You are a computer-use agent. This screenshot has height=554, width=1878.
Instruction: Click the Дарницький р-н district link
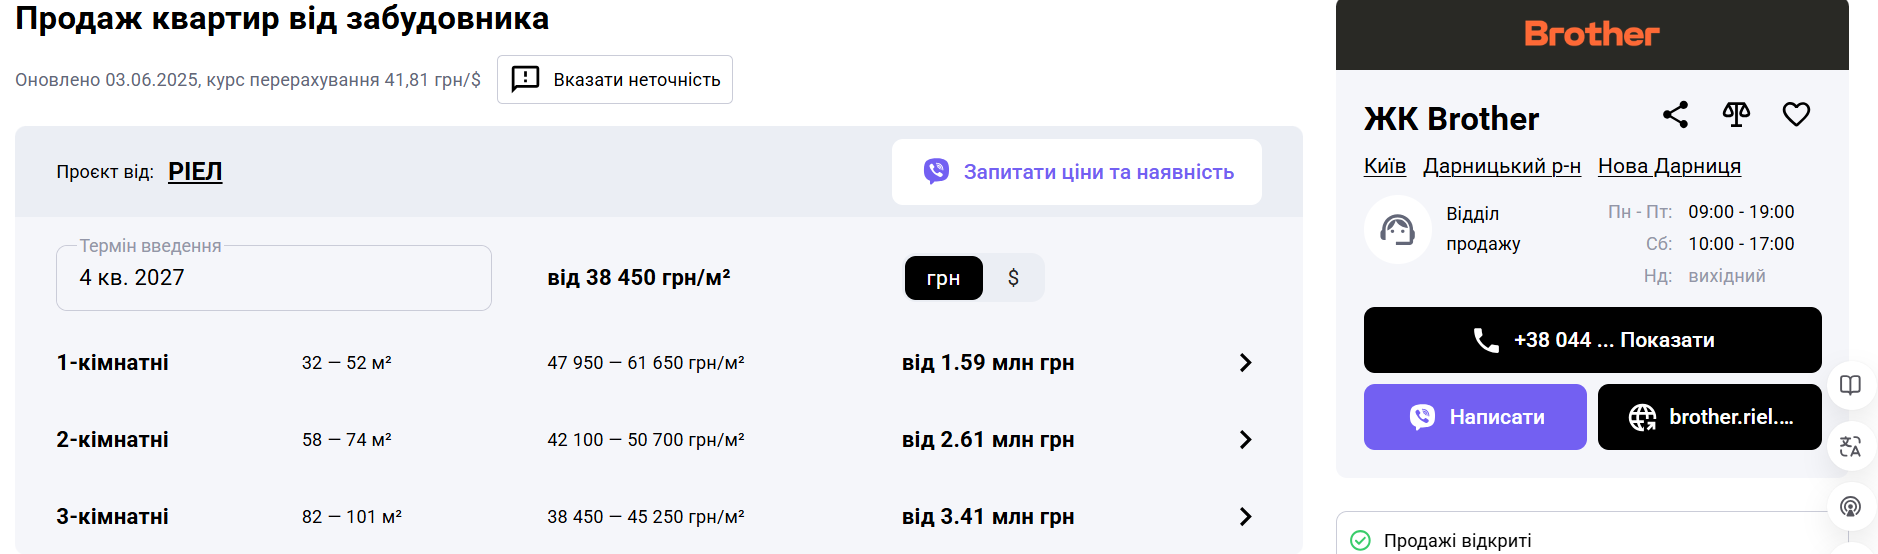click(x=1501, y=166)
